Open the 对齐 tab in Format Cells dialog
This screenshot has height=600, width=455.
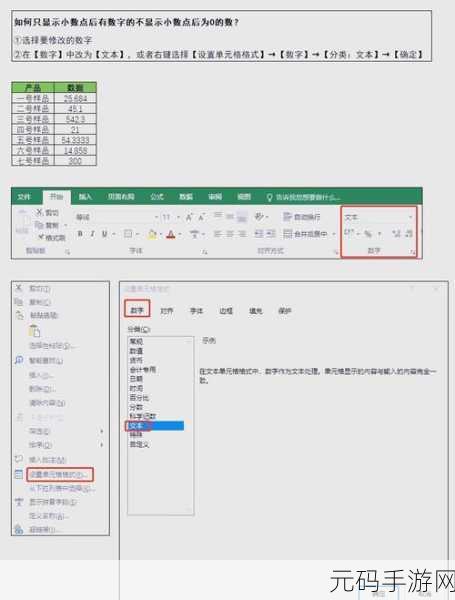(166, 311)
